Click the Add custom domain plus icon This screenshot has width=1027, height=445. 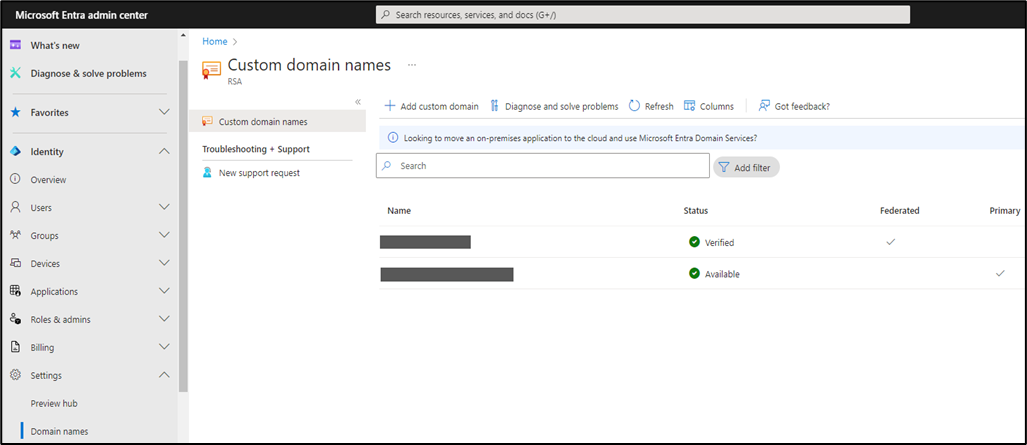point(390,106)
